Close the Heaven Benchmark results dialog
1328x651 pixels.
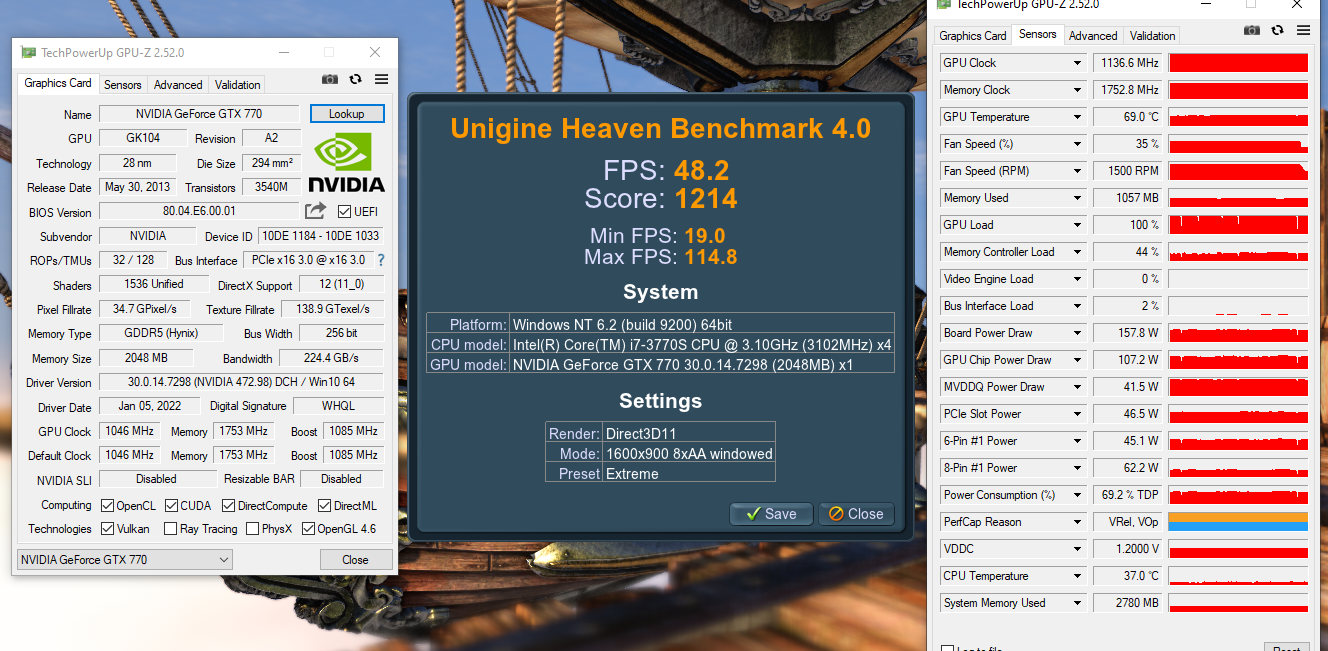[x=855, y=514]
